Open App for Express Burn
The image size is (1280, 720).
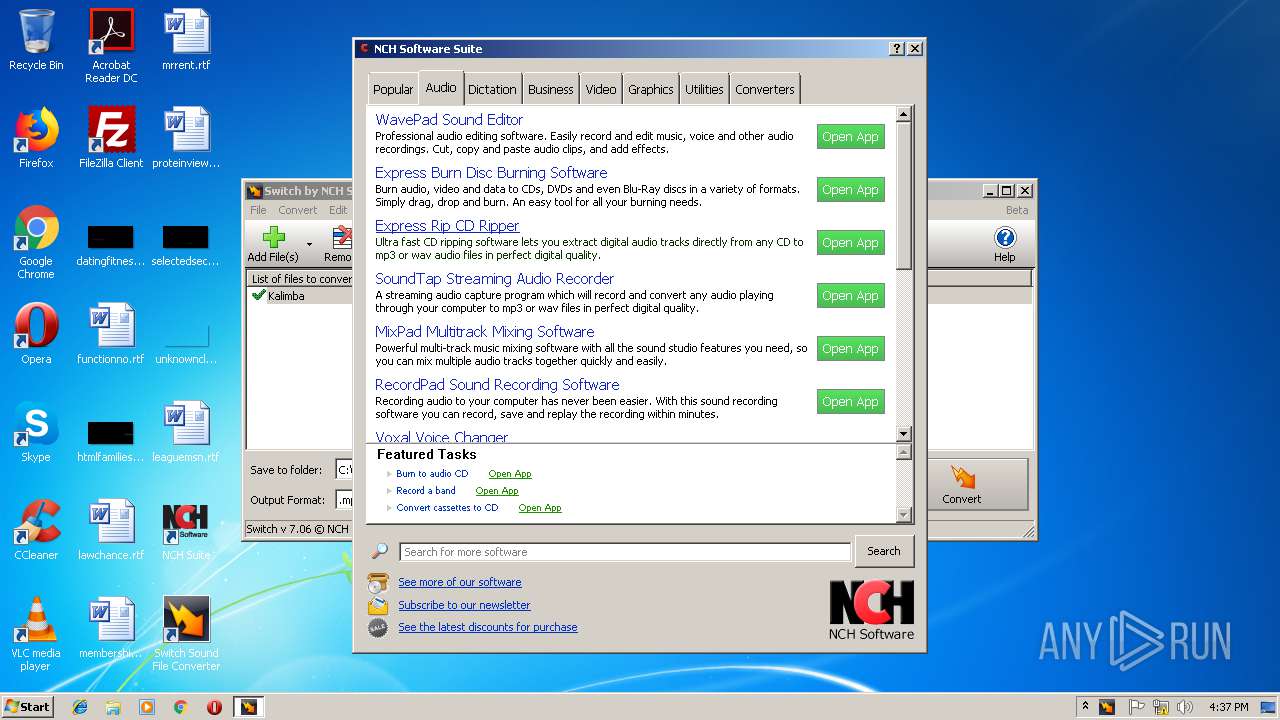(x=851, y=190)
